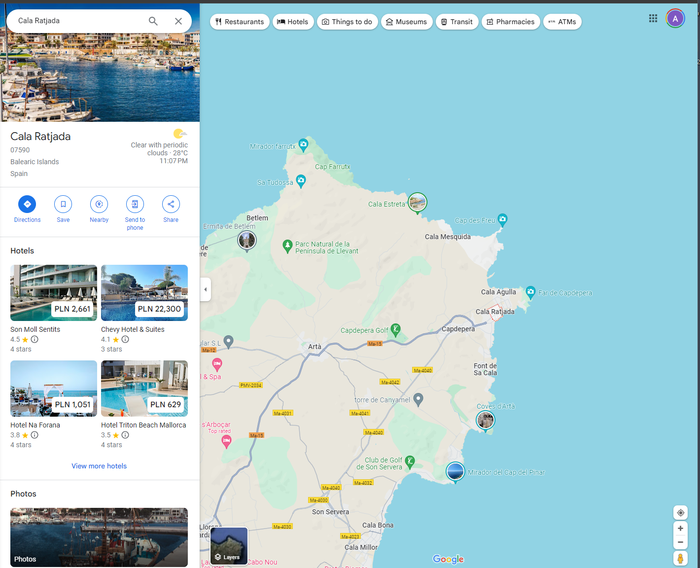This screenshot has height=568, width=700.
Task: Send Cala Ratjada to phone
Action: click(135, 213)
